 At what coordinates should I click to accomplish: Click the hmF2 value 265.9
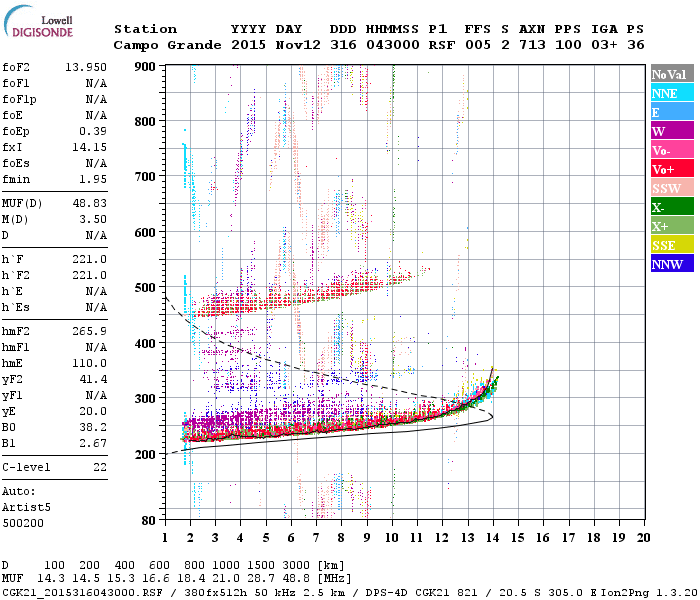89,331
